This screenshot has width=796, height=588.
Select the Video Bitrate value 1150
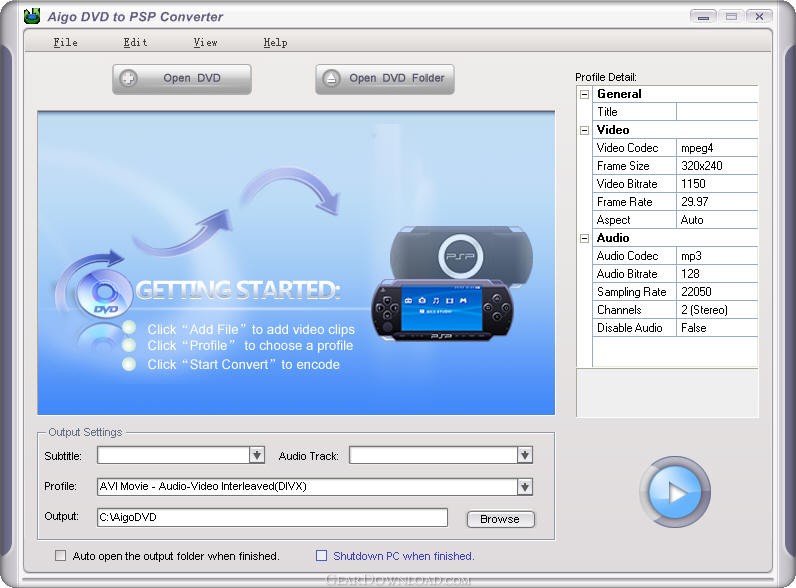(x=717, y=184)
